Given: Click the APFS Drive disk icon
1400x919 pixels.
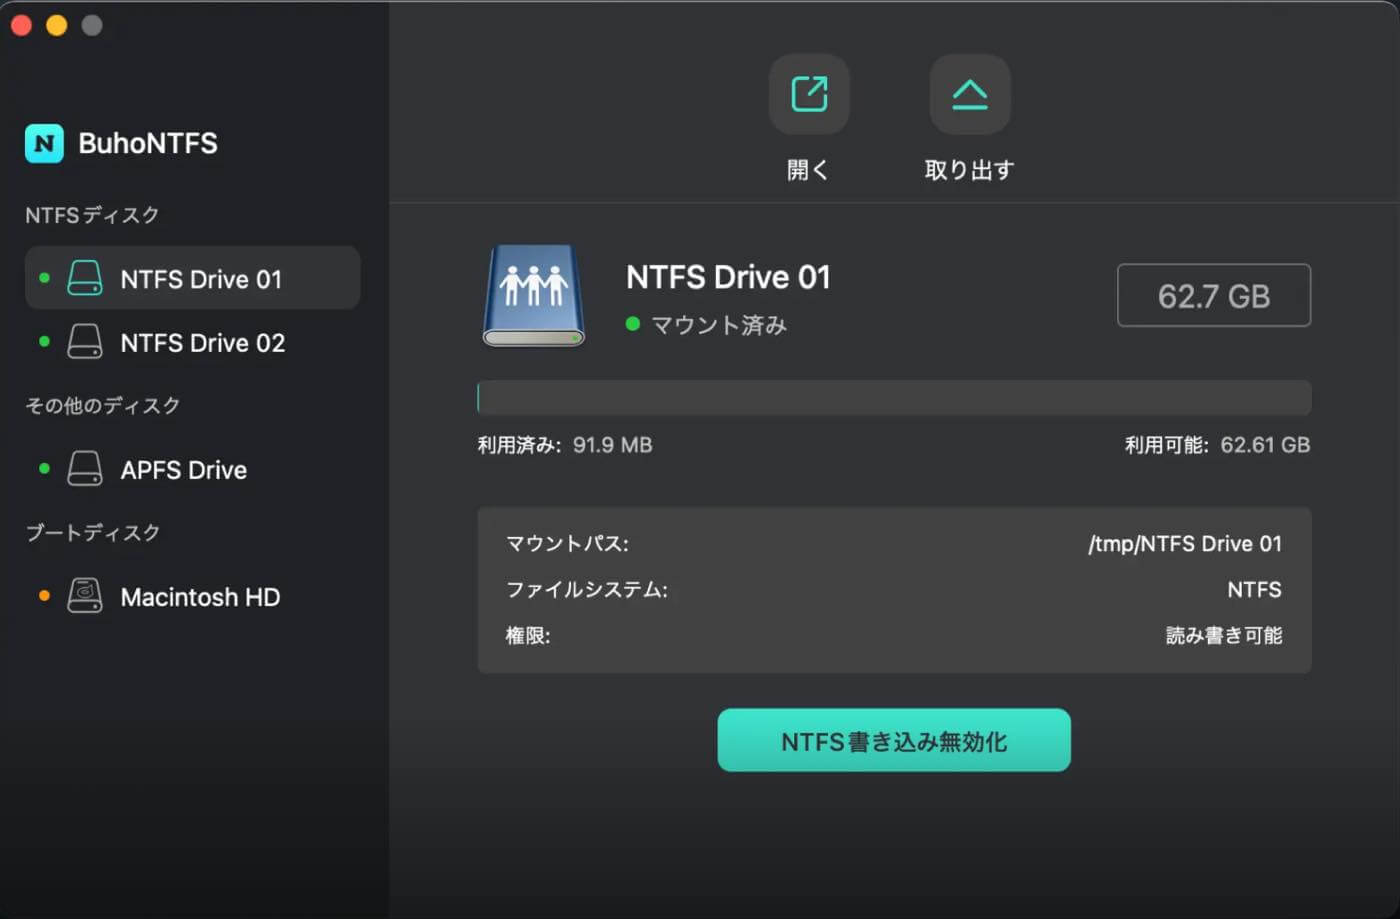Looking at the screenshot, I should pos(85,469).
